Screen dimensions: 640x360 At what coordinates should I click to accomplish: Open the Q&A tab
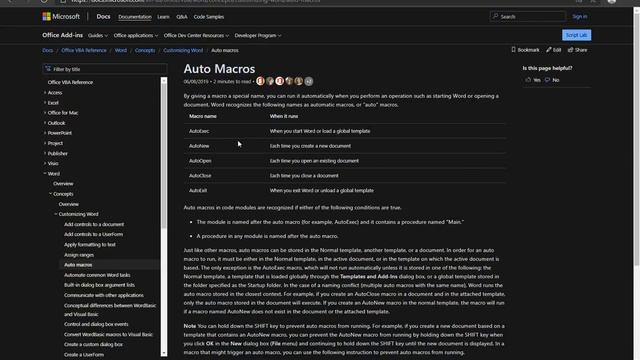coord(182,17)
